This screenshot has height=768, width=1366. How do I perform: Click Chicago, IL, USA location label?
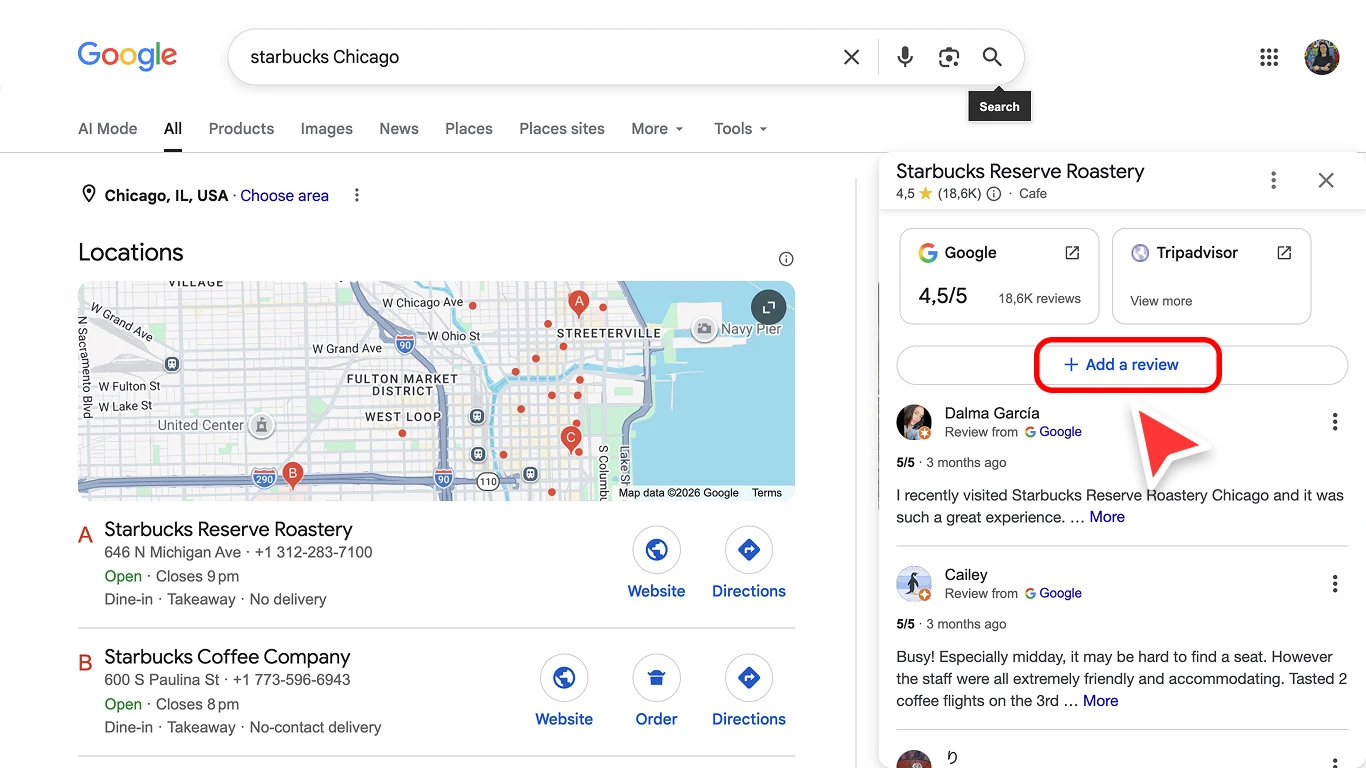[166, 196]
